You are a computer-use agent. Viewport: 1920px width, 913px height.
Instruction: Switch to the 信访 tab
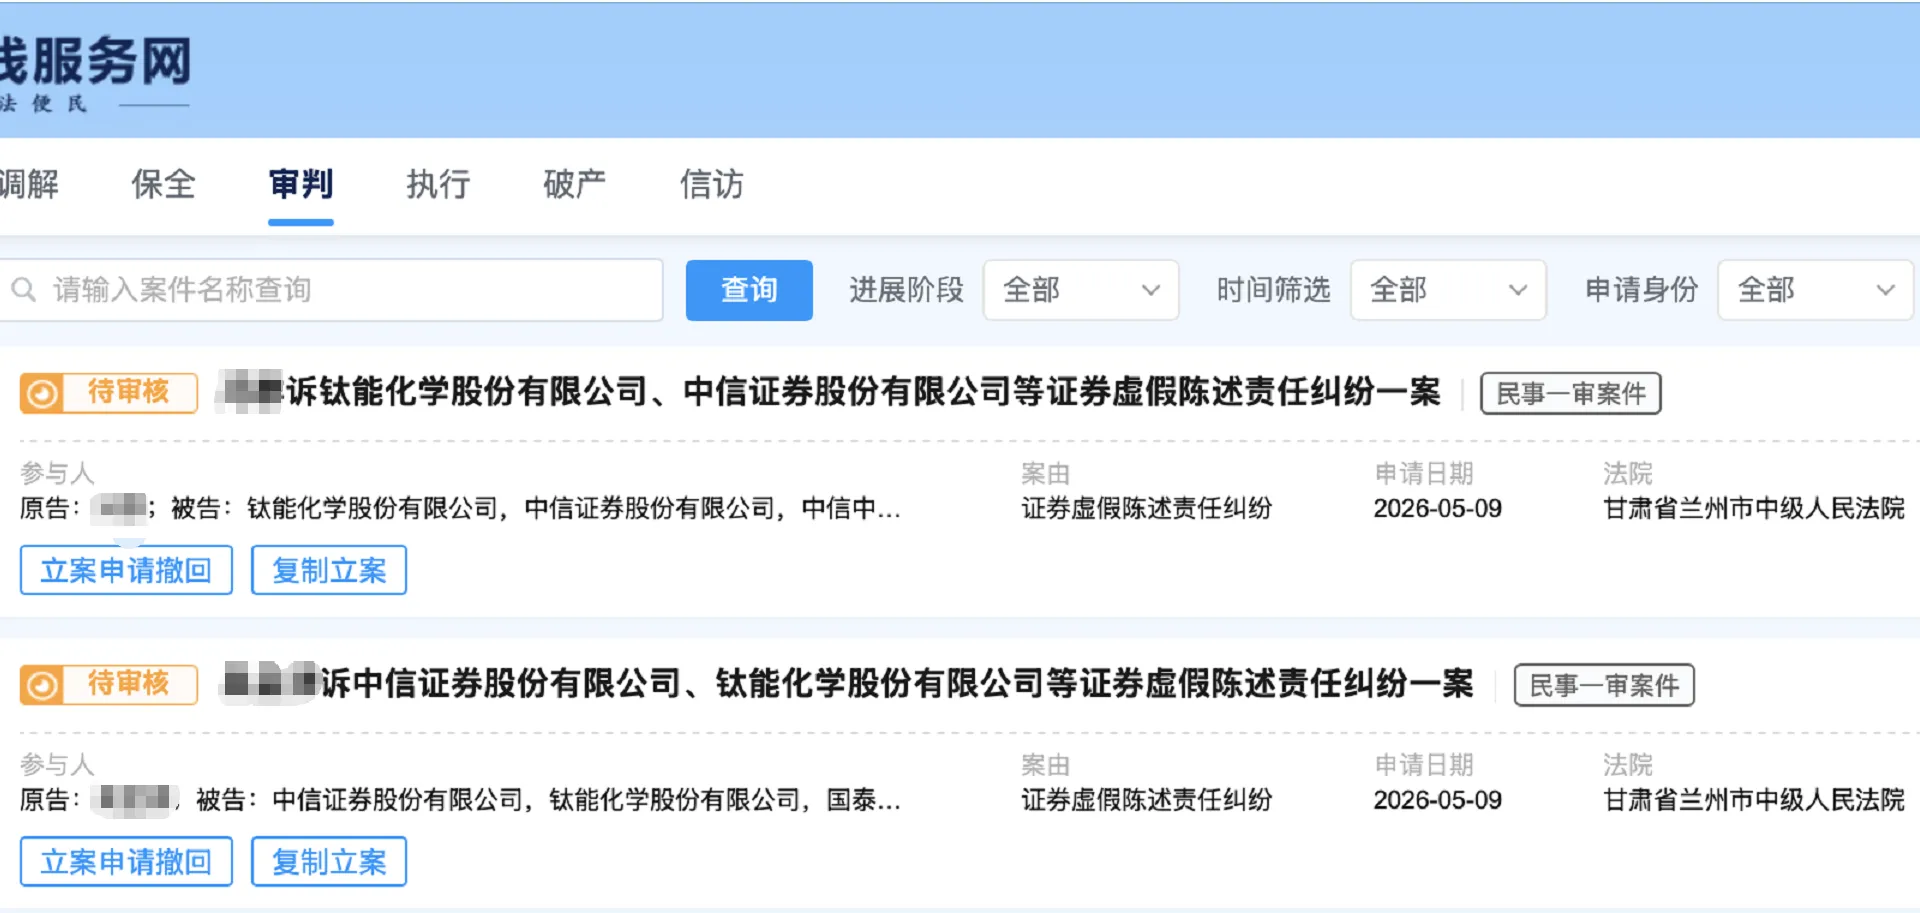[x=712, y=184]
